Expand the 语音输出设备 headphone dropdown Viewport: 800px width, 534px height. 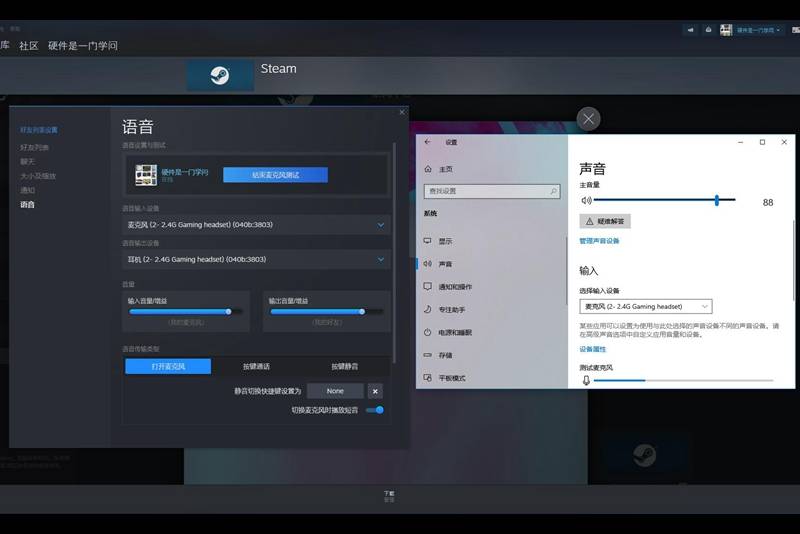(257, 259)
